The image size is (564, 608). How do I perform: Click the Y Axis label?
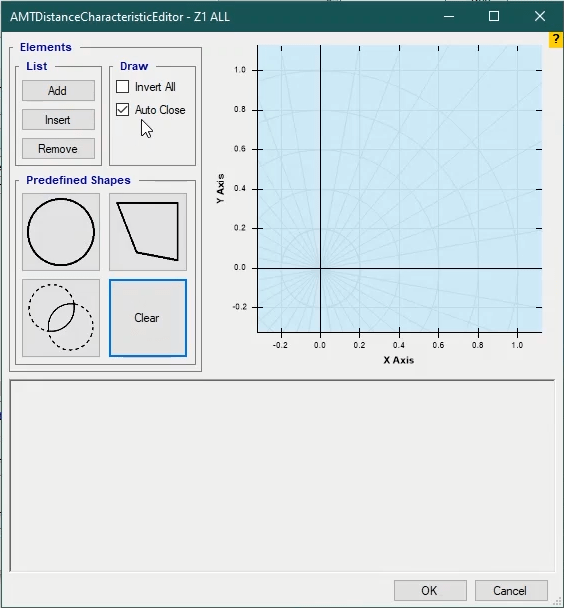[221, 188]
